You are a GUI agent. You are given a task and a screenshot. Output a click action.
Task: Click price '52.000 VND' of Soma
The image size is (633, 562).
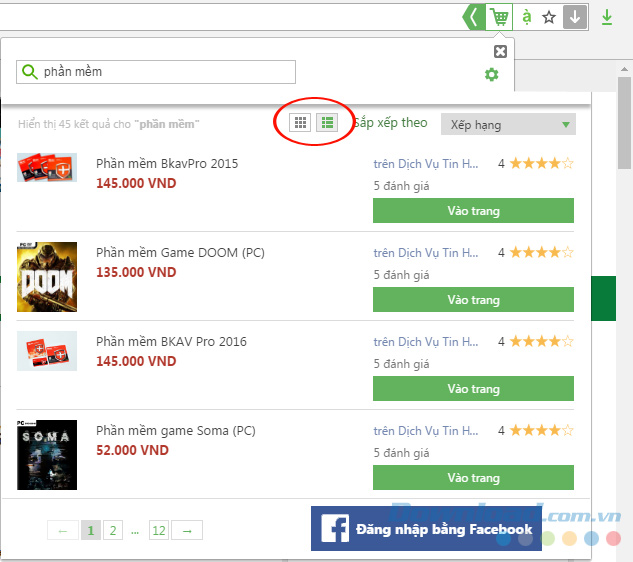[132, 450]
